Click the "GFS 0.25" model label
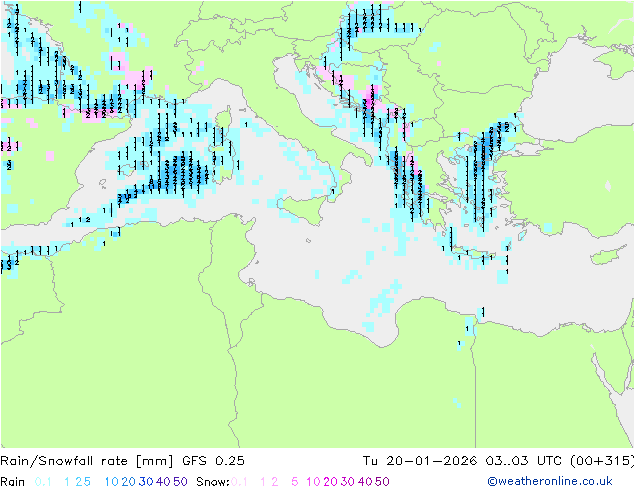The height and width of the screenshot is (490, 634). pos(213,461)
